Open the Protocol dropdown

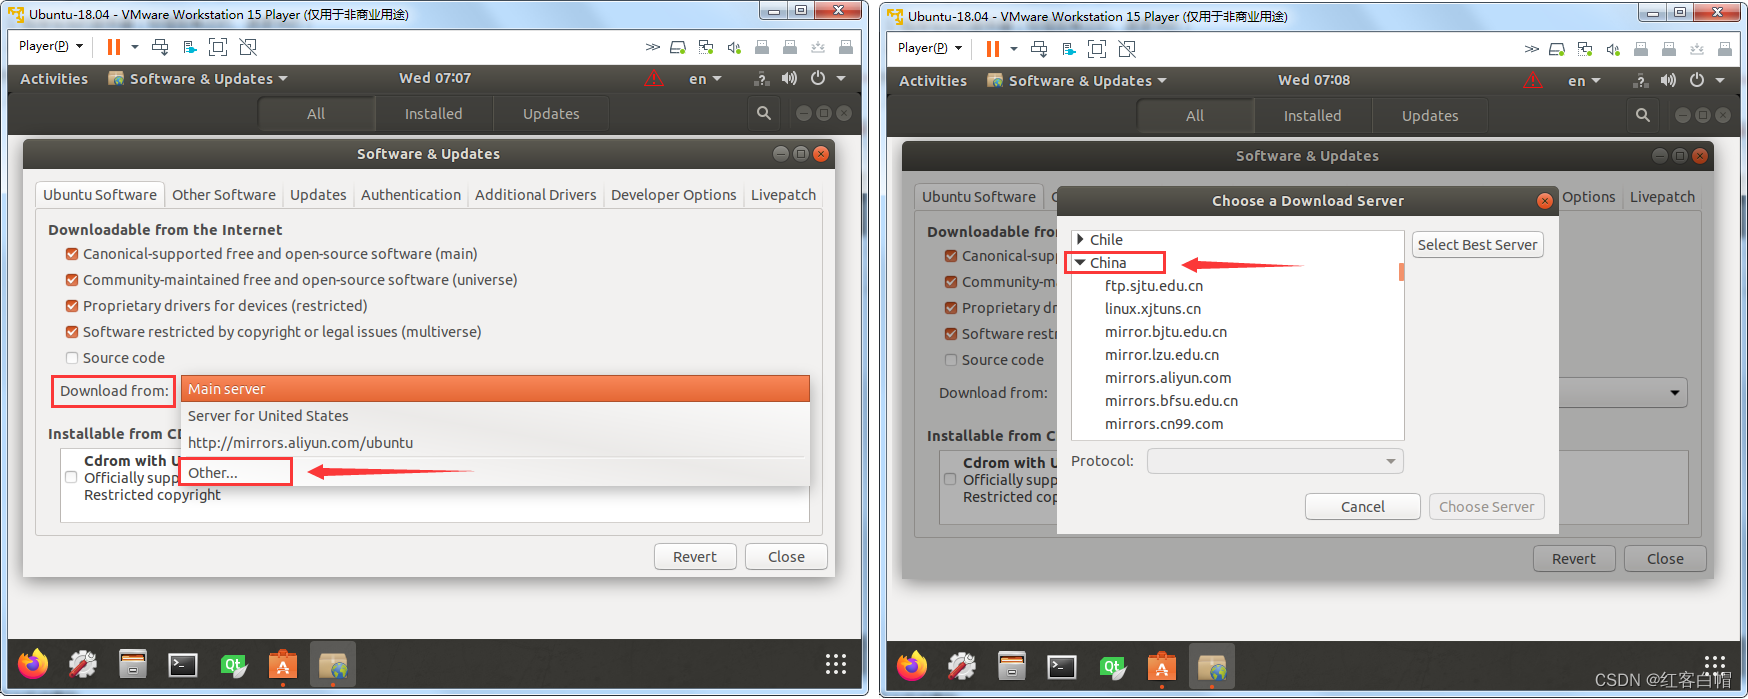1275,461
